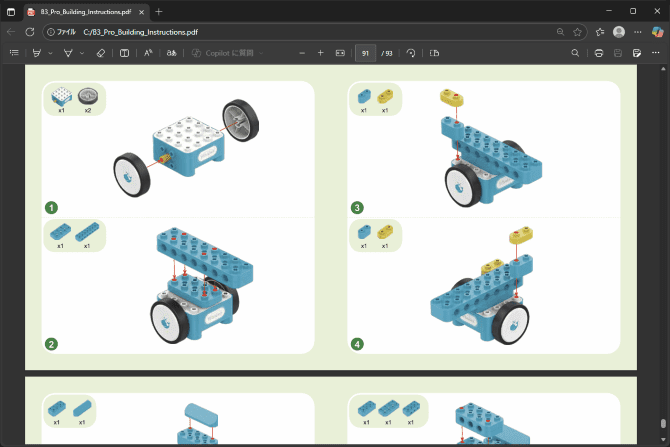
Task: Click the fit to width icon
Action: pos(340,53)
